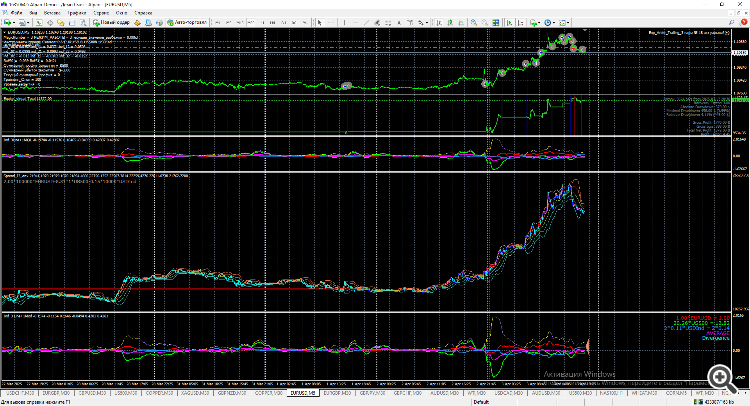Zoom in on the chart
Viewport: 750px width, 406px height.
pyautogui.click(x=474, y=22)
